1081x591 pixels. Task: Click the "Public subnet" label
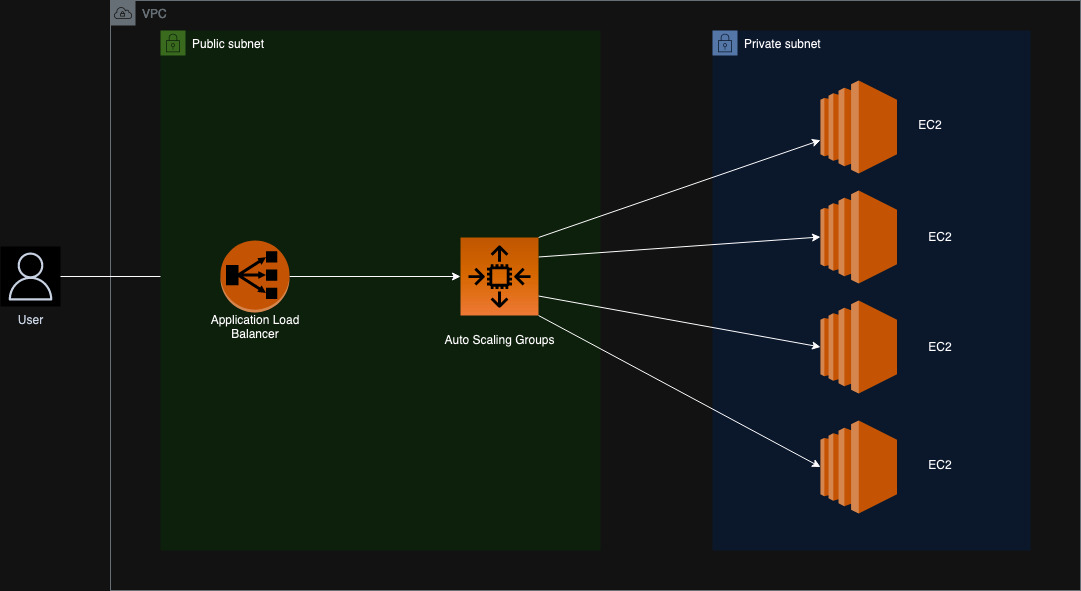click(x=228, y=43)
